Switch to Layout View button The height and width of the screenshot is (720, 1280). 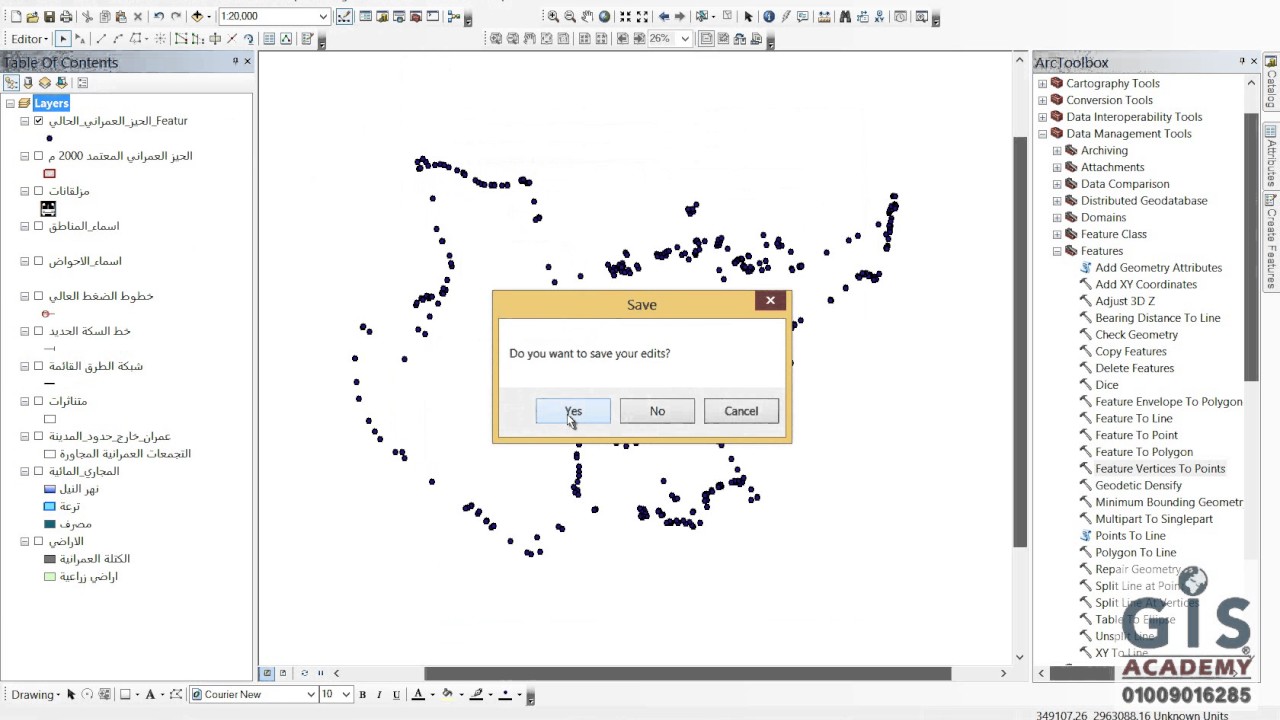coord(283,673)
